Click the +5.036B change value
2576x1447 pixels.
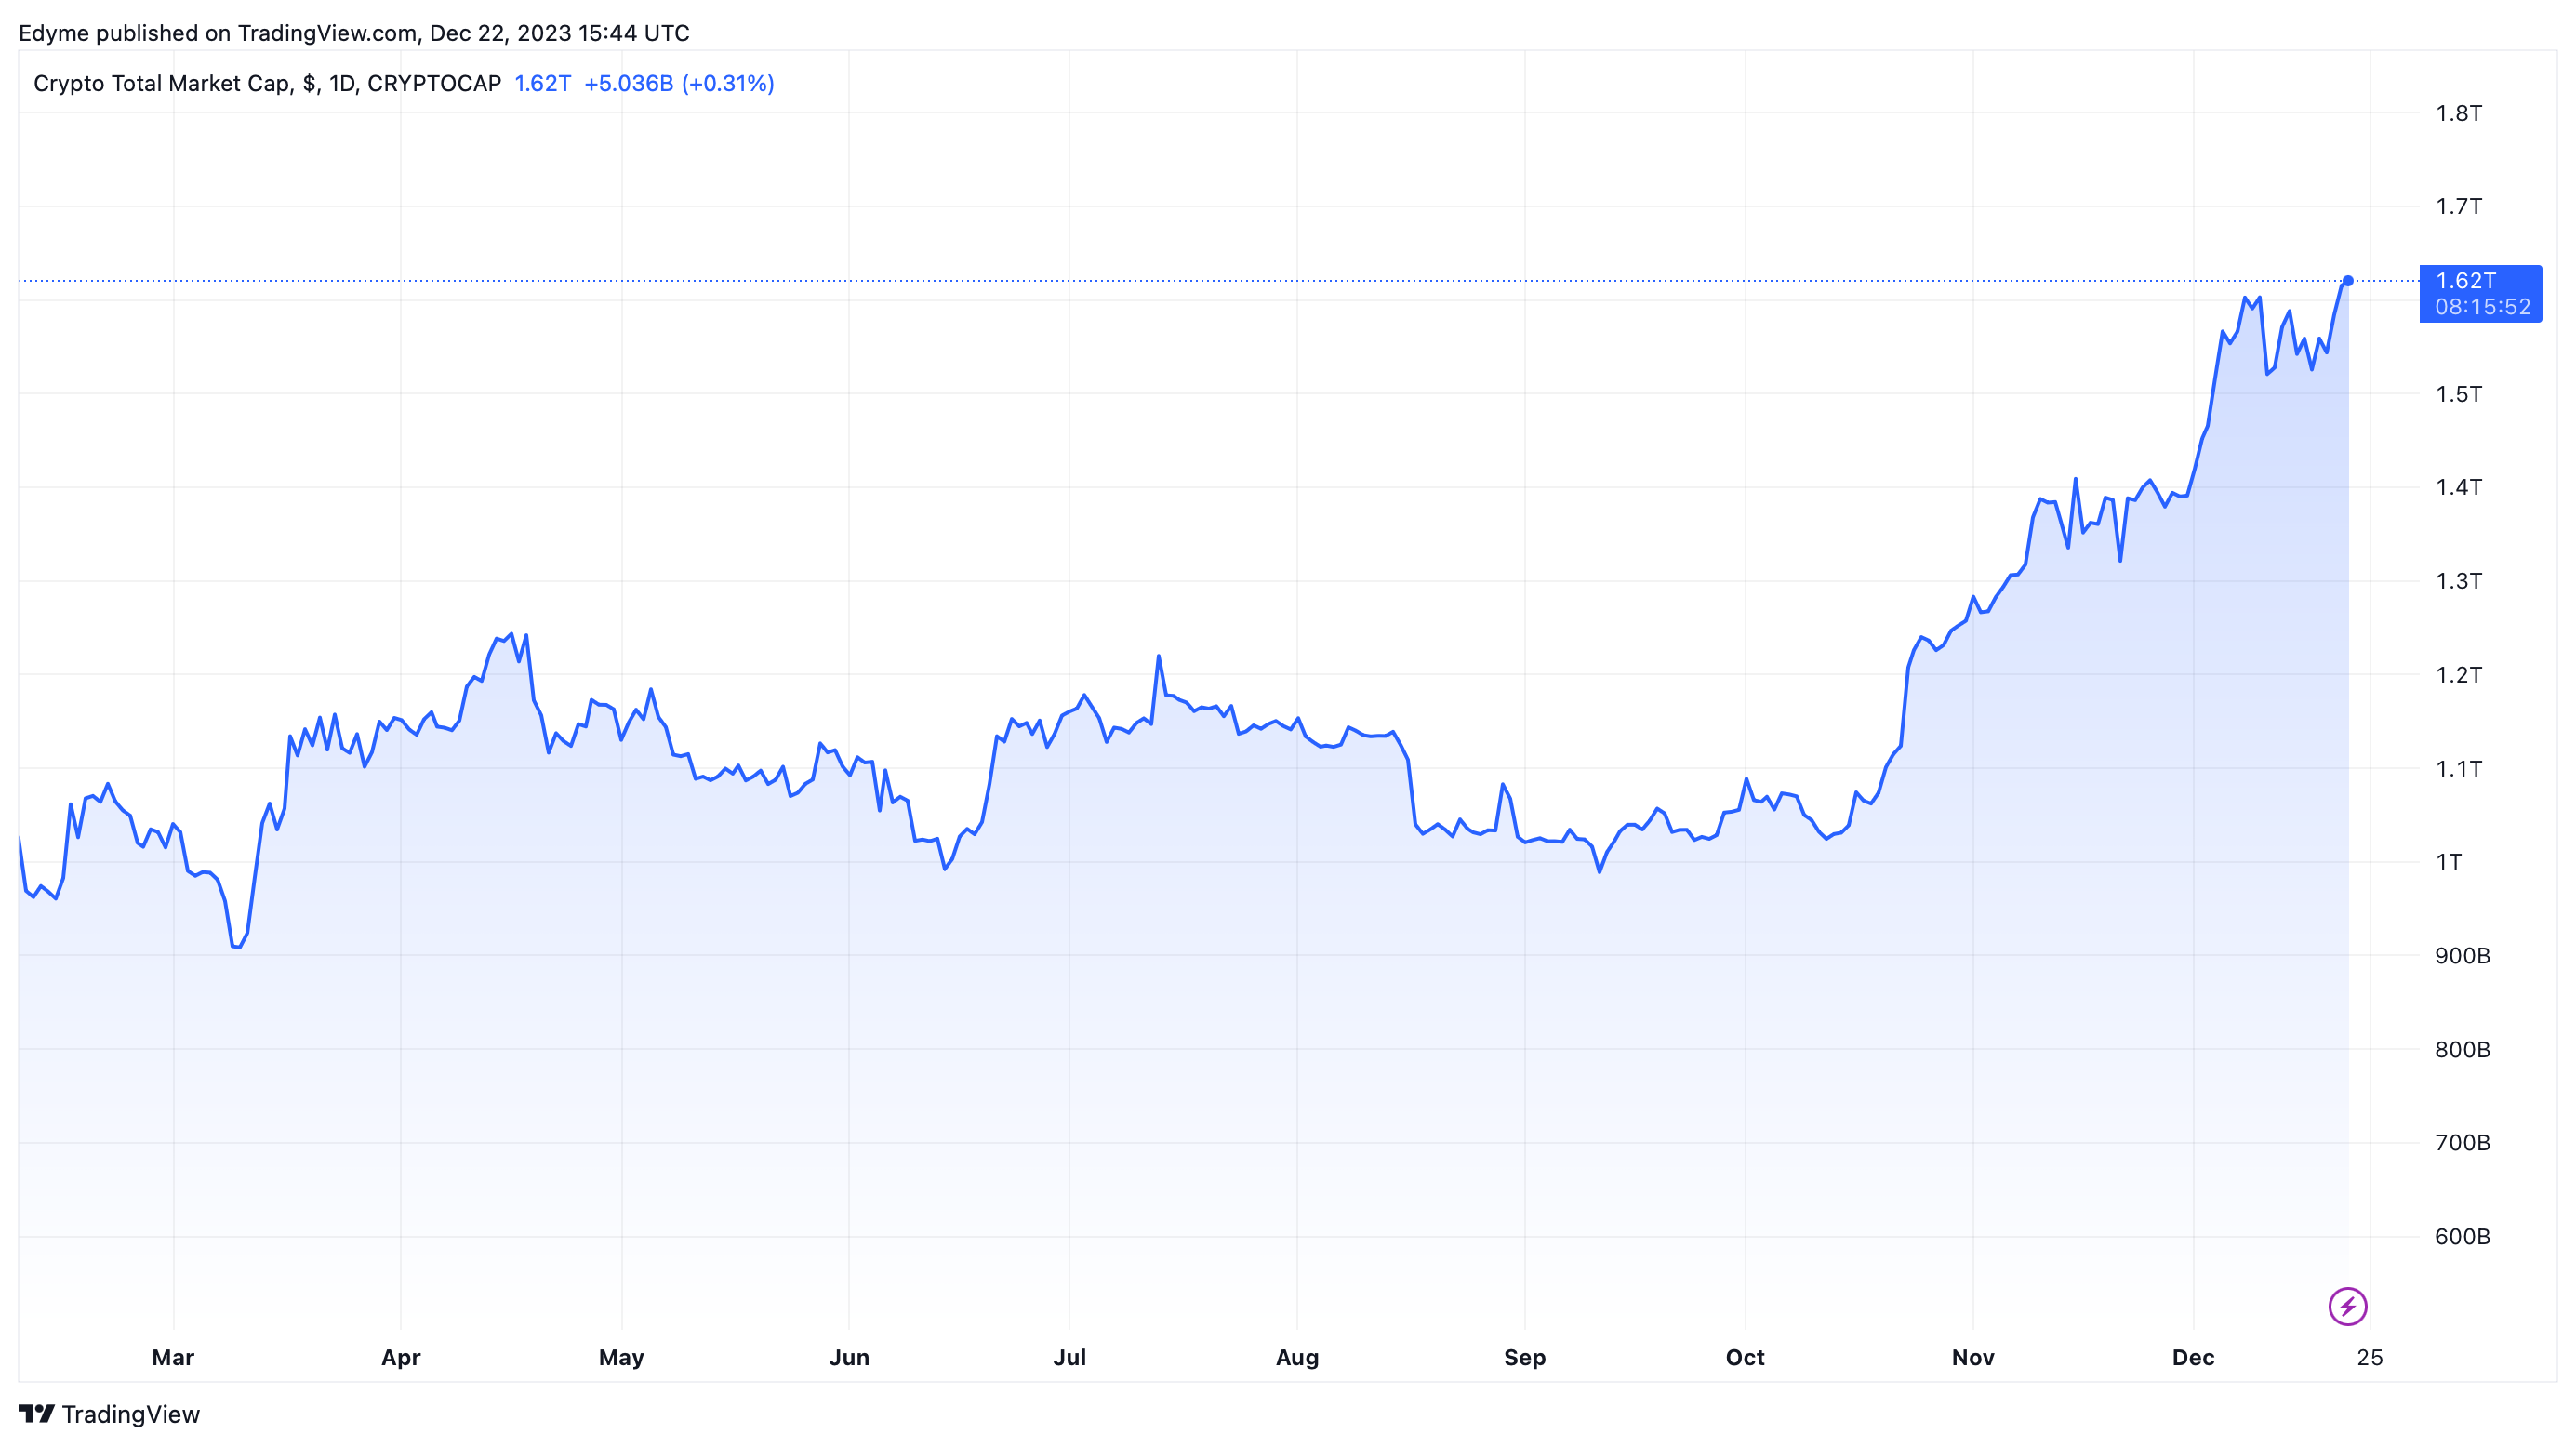point(628,83)
